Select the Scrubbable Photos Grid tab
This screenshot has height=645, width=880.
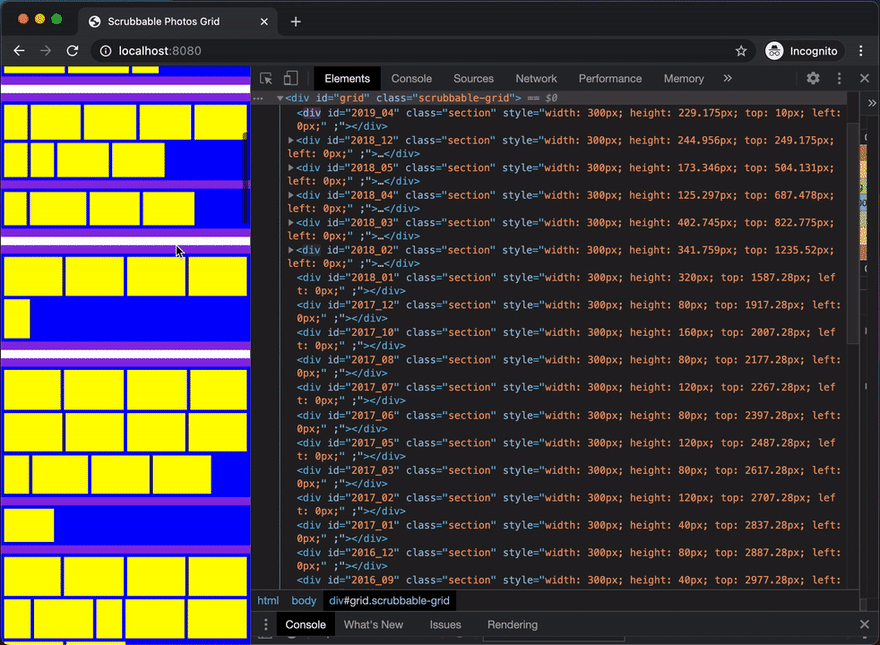point(178,22)
